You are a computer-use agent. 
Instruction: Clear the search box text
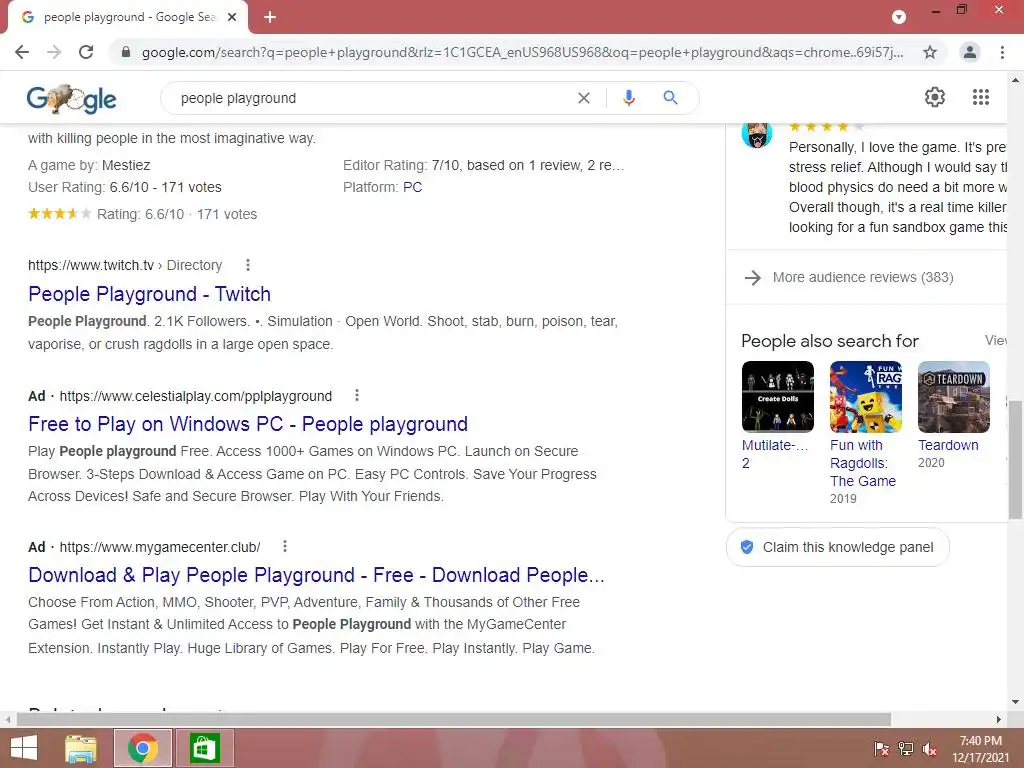click(584, 98)
